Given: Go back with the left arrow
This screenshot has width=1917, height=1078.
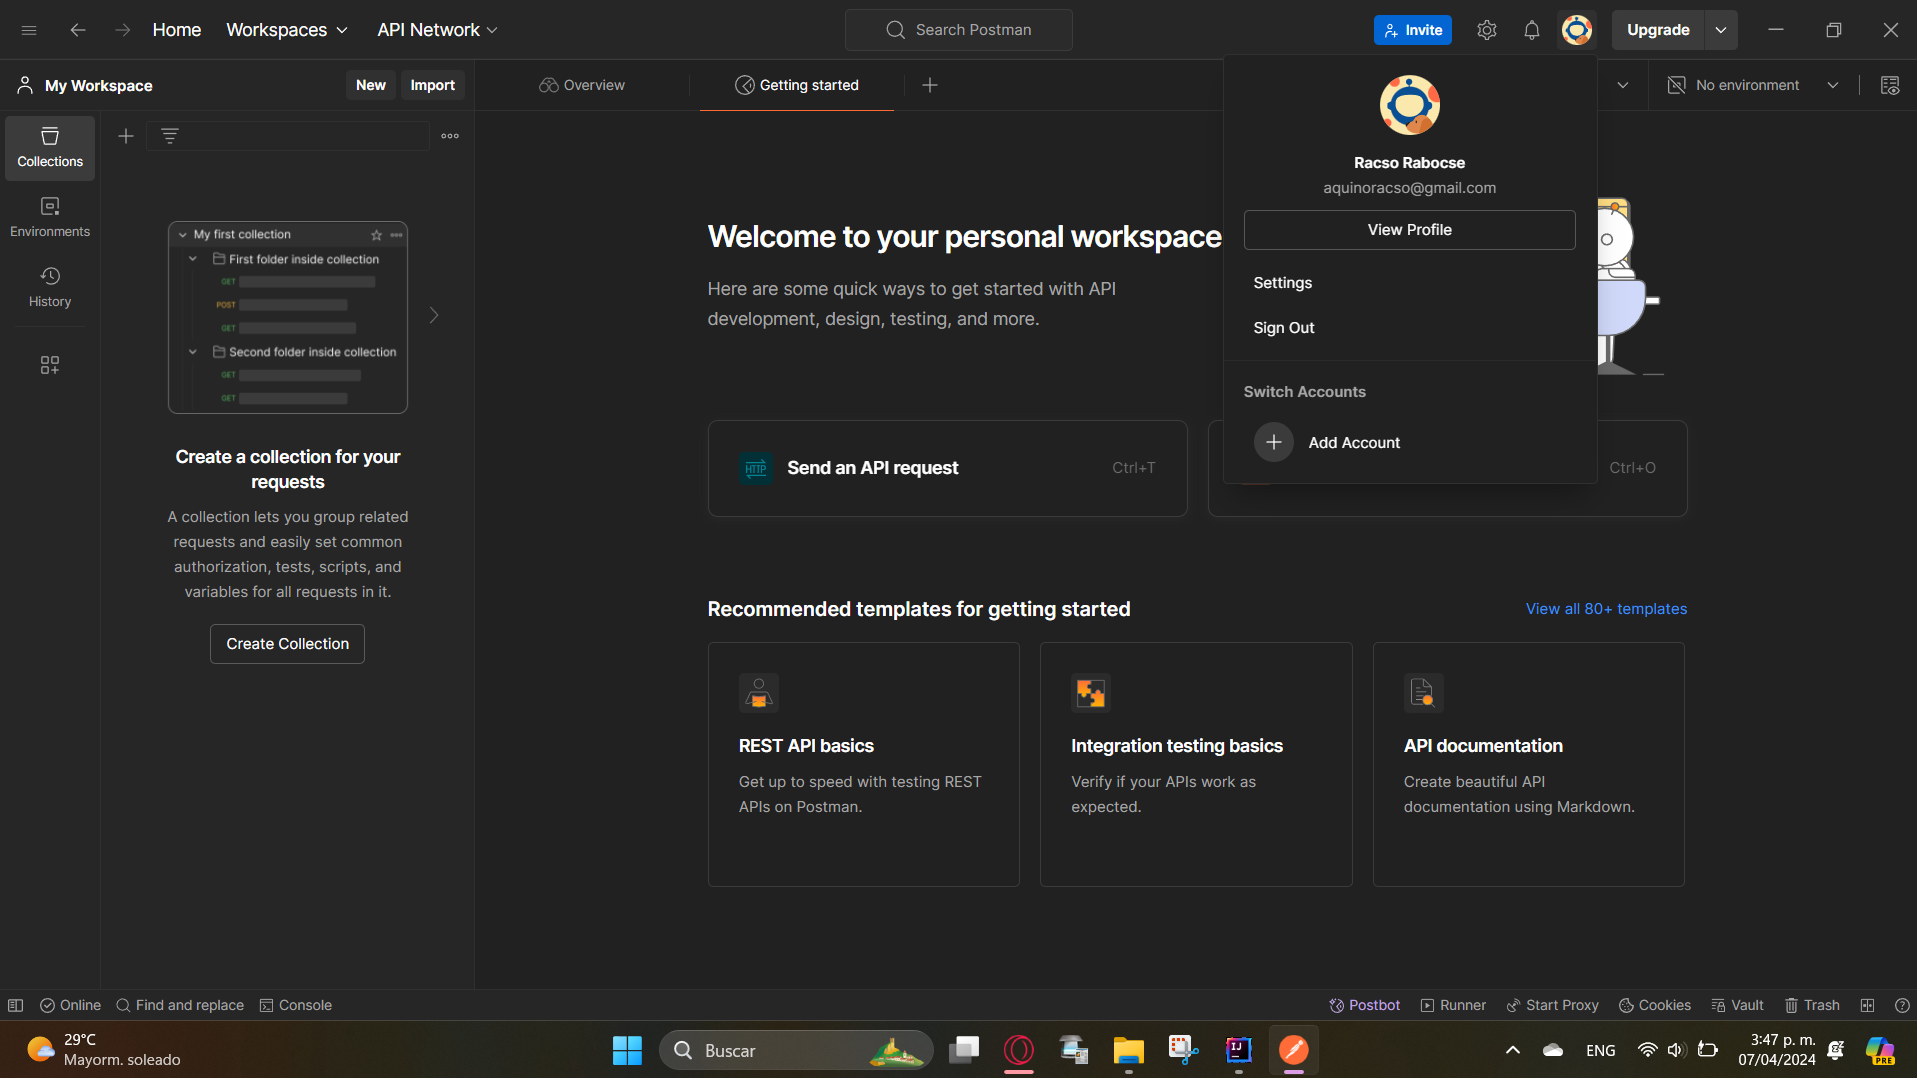Looking at the screenshot, I should click(77, 30).
